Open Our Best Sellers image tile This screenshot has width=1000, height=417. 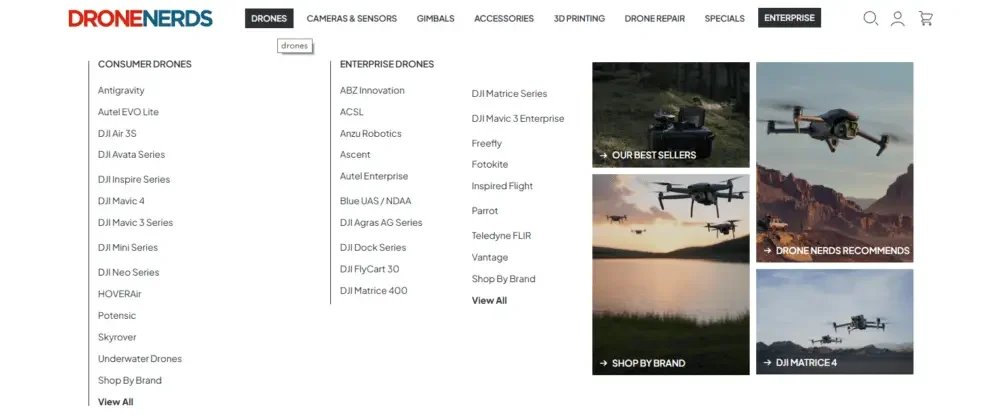click(x=671, y=115)
